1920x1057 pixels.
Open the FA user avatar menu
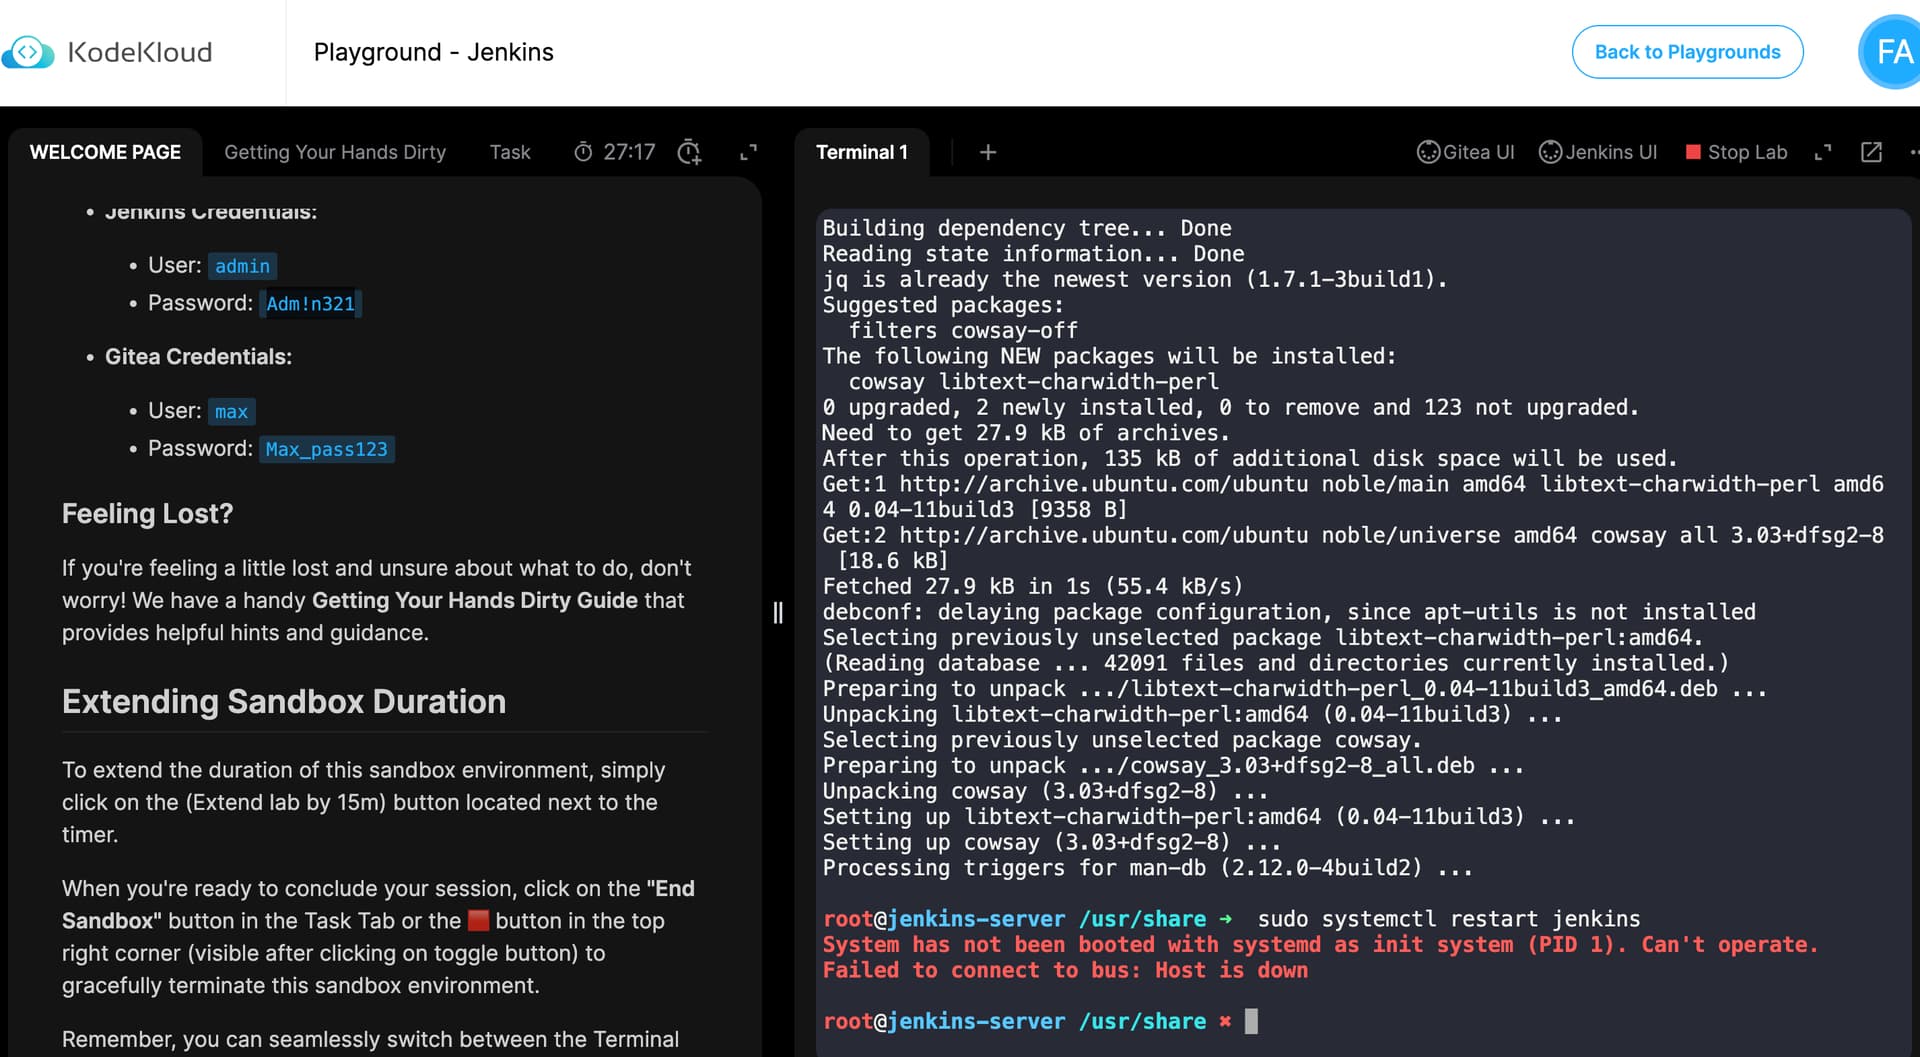pos(1890,52)
